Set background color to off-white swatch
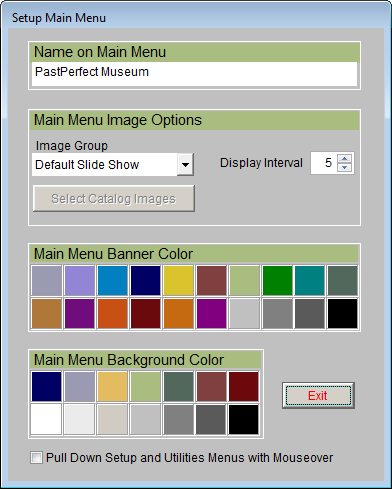The image size is (392, 489). coord(80,419)
